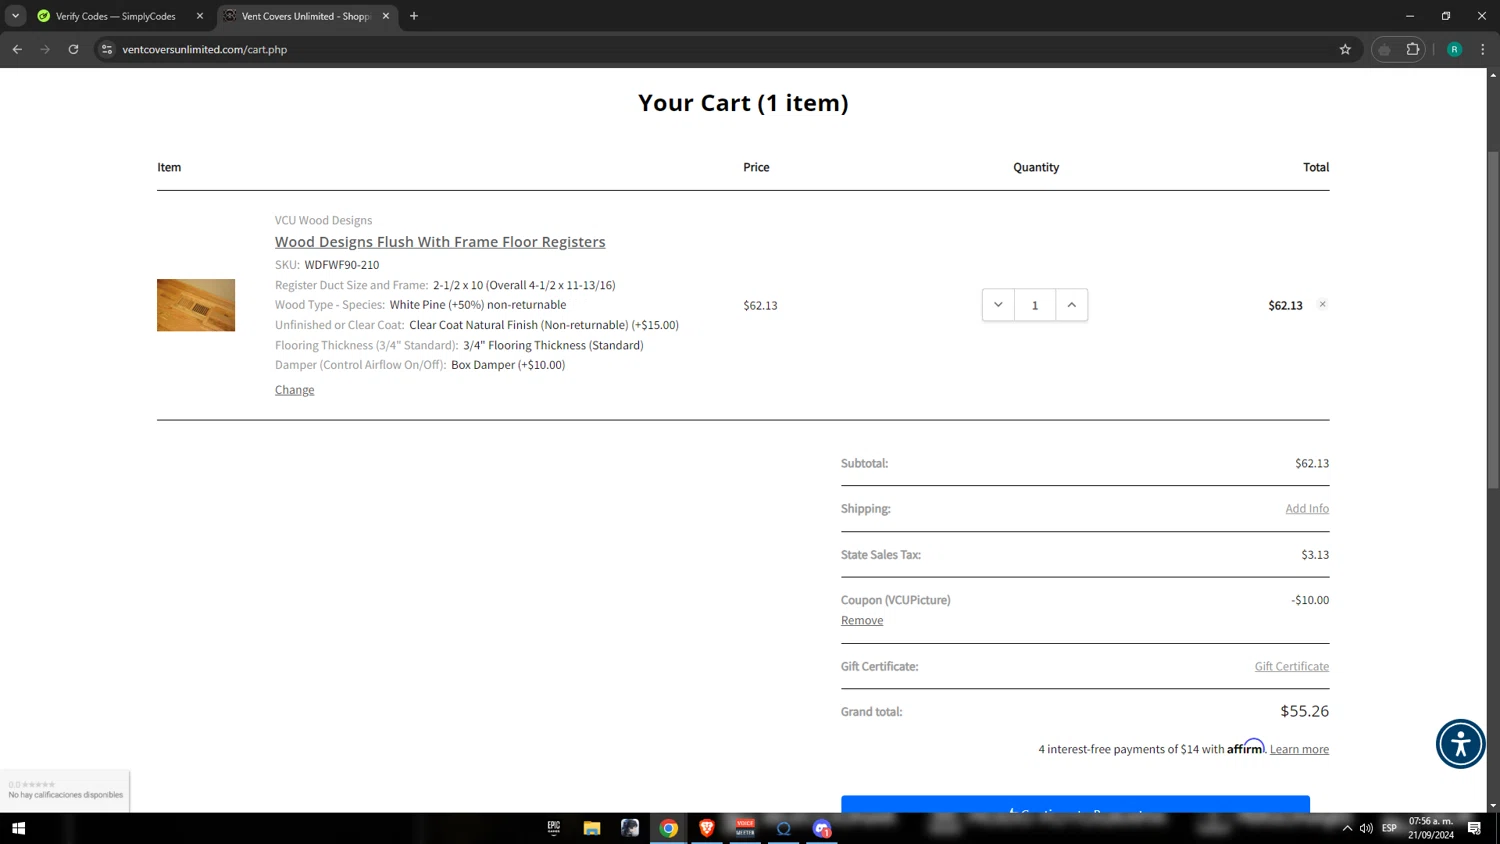Click the quantity input field
This screenshot has height=844, width=1500.
click(x=1035, y=305)
